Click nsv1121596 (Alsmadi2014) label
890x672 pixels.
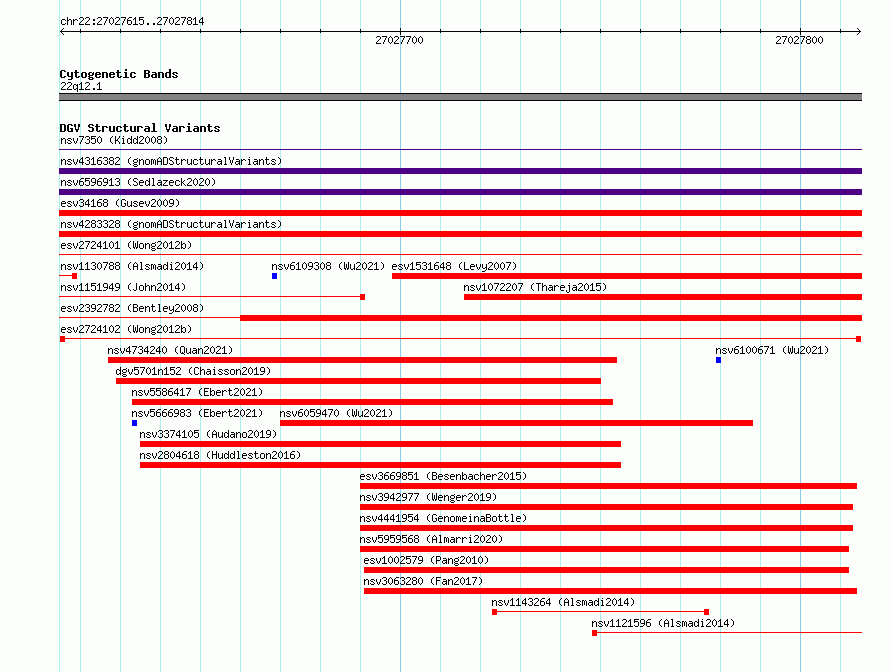(663, 623)
